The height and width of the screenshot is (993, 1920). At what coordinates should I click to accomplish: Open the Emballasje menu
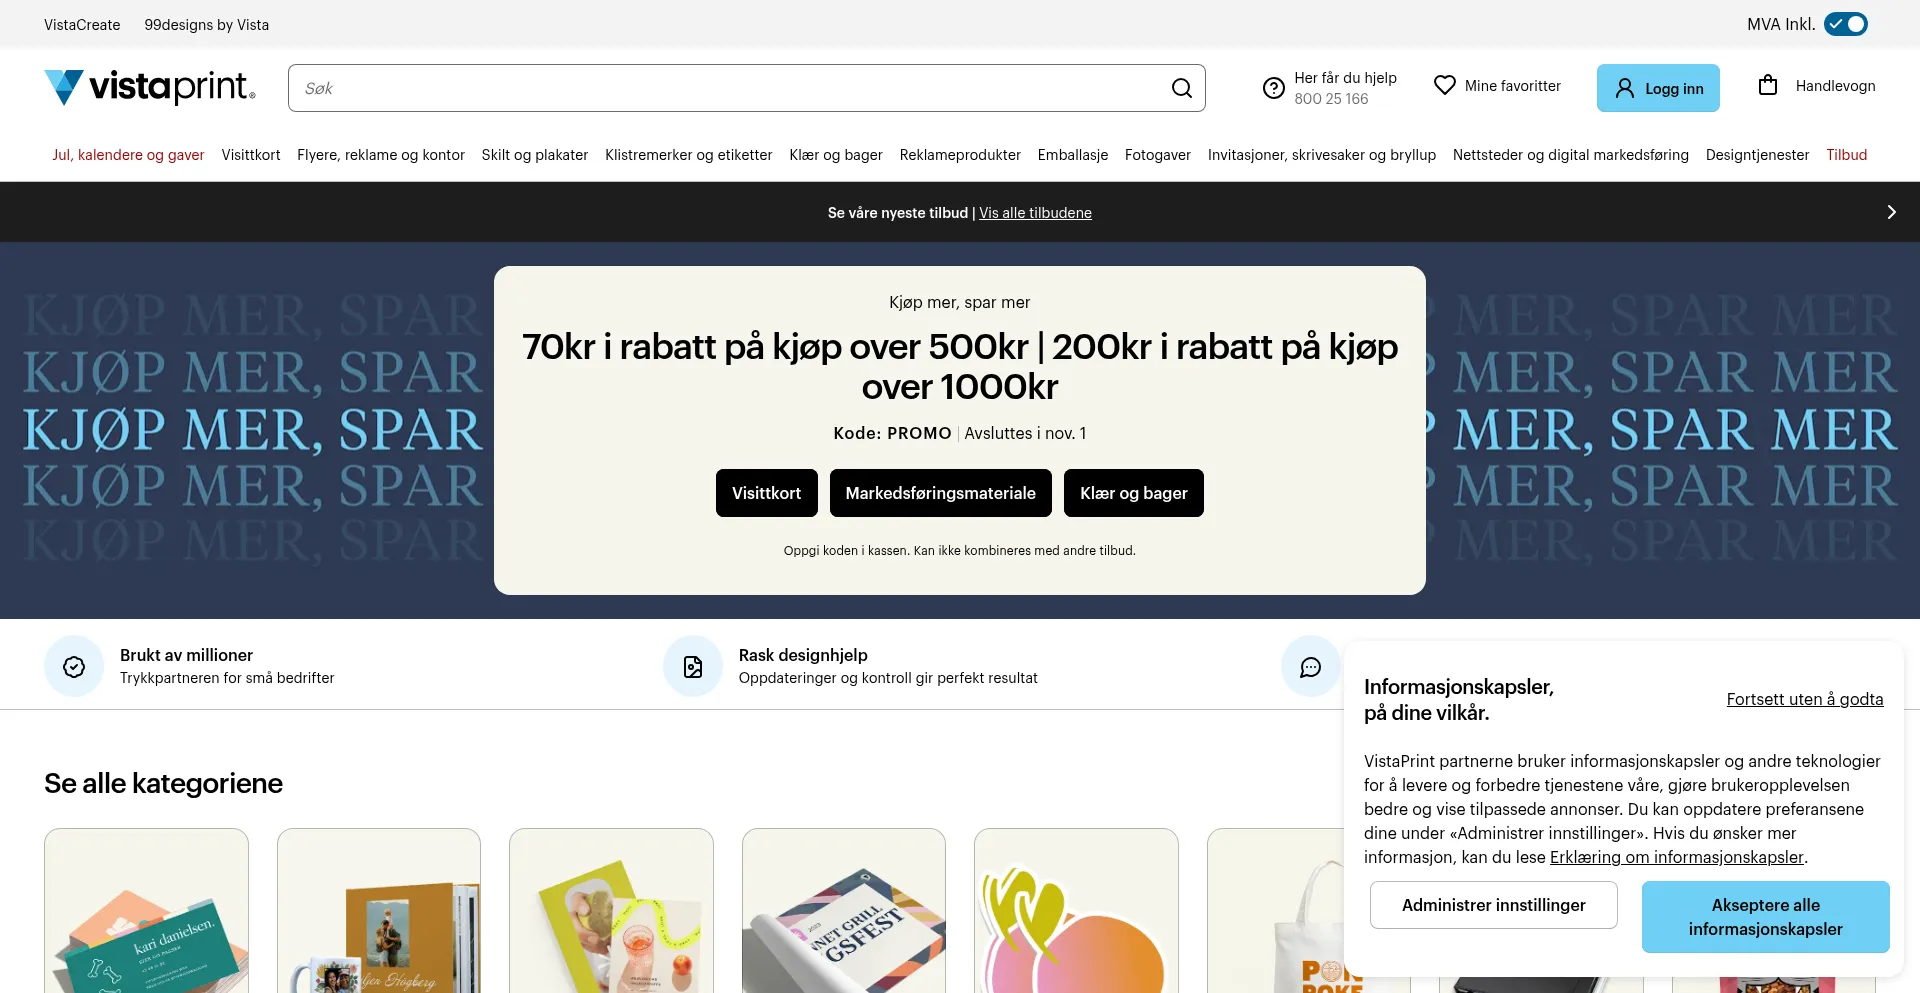coord(1073,155)
